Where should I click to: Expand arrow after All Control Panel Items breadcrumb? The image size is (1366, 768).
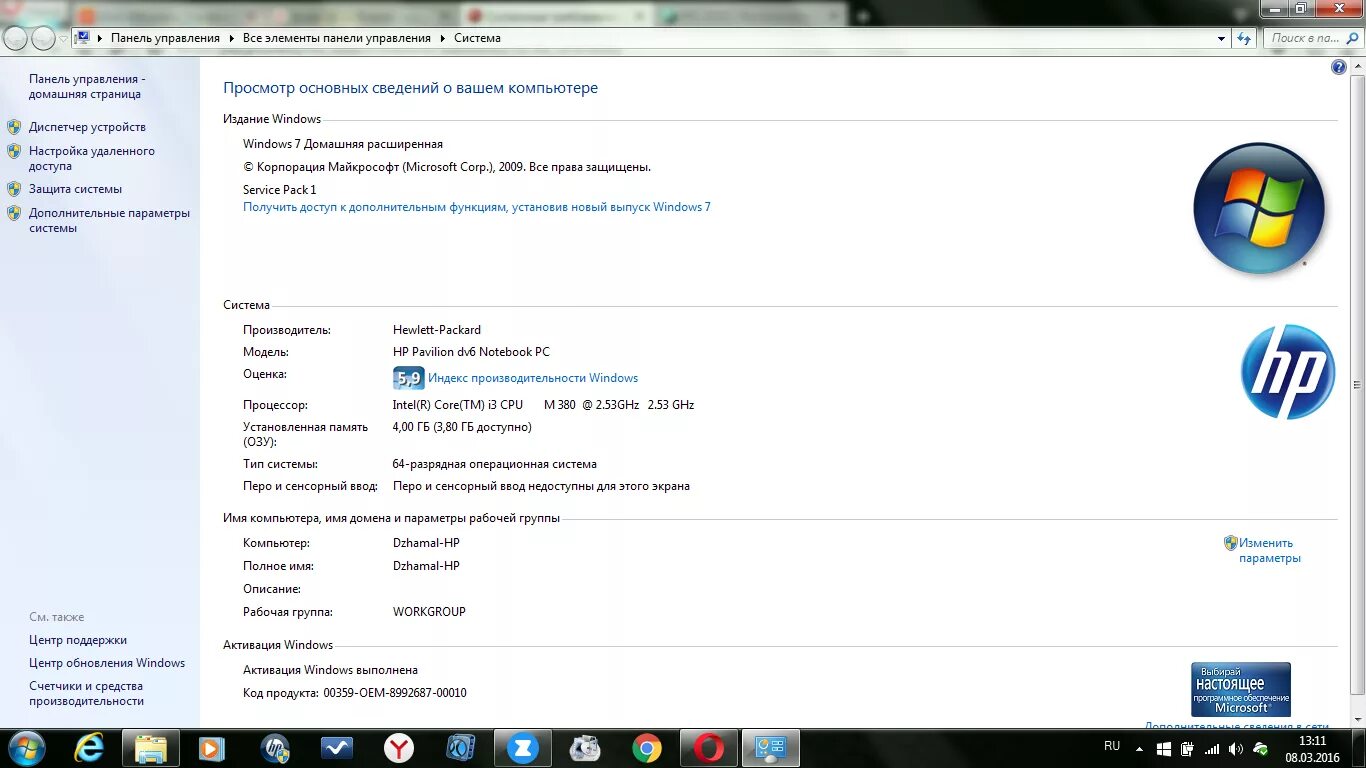click(442, 38)
